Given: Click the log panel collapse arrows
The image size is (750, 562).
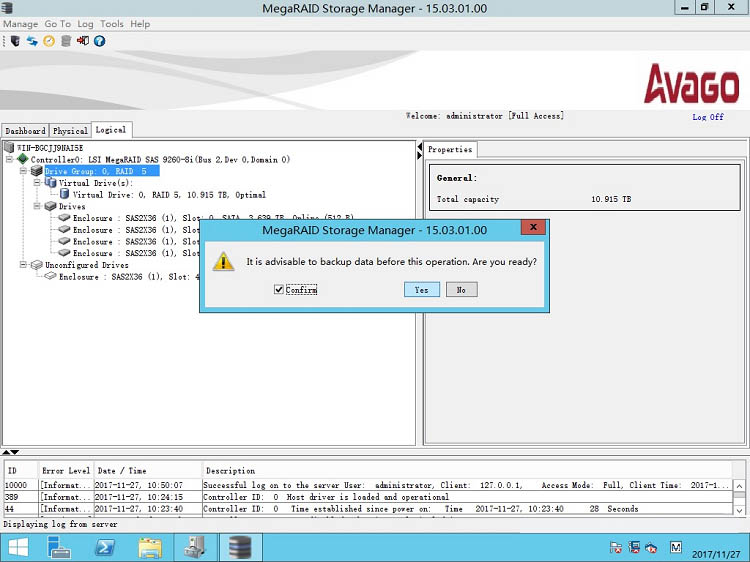Looking at the screenshot, I should click(10, 452).
